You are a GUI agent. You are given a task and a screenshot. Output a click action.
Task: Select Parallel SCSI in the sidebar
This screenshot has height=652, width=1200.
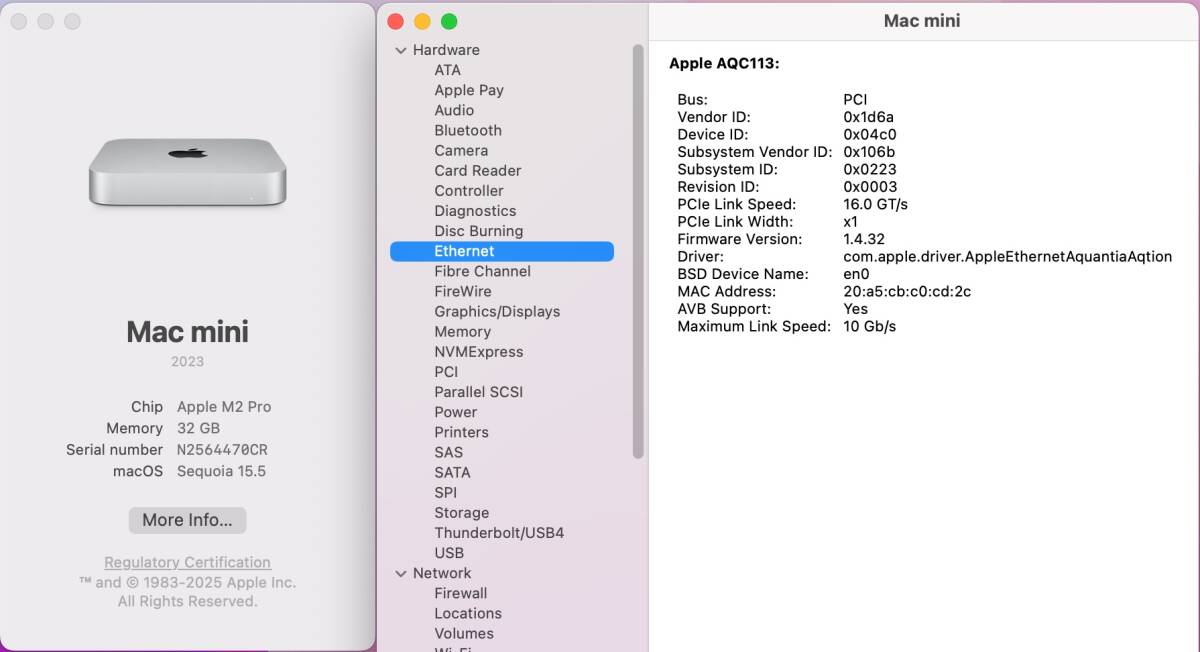pyautogui.click(x=479, y=392)
